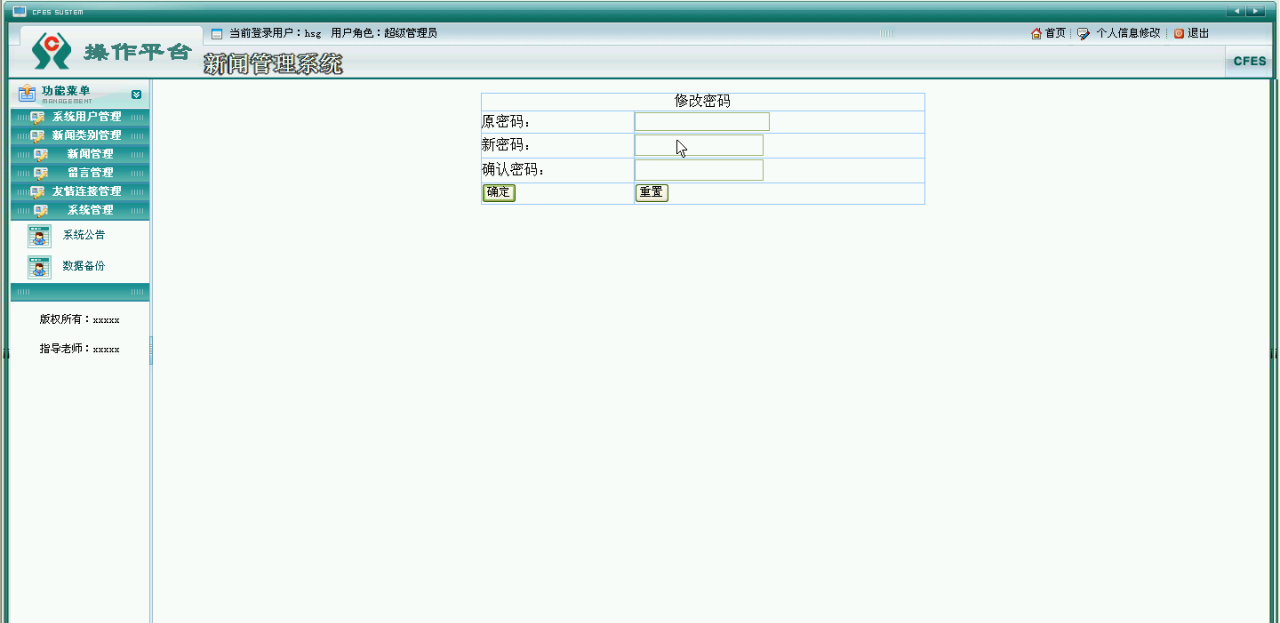Focus the 确认密码 input field
Image resolution: width=1280 pixels, height=623 pixels.
(x=699, y=170)
